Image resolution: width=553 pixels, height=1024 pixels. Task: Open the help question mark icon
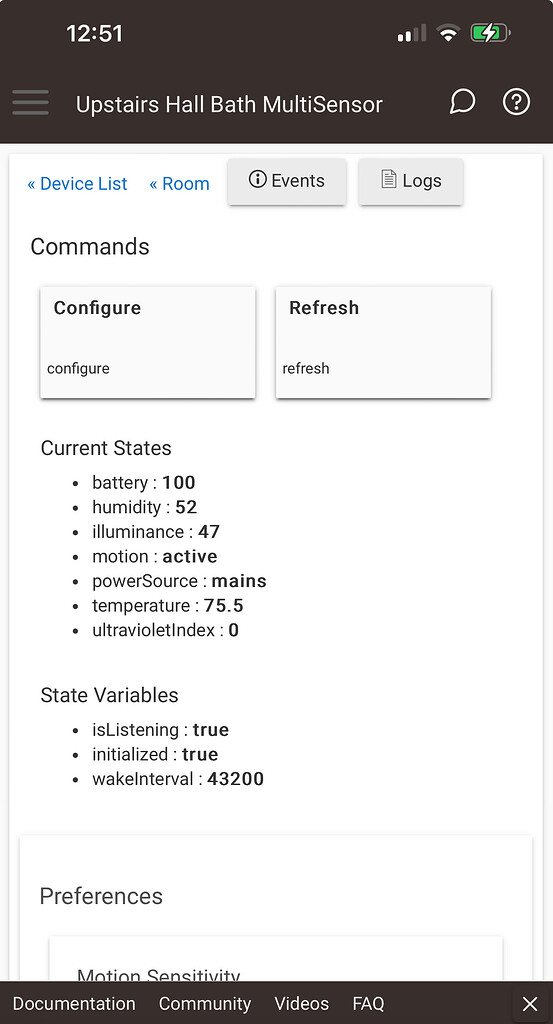click(x=516, y=102)
